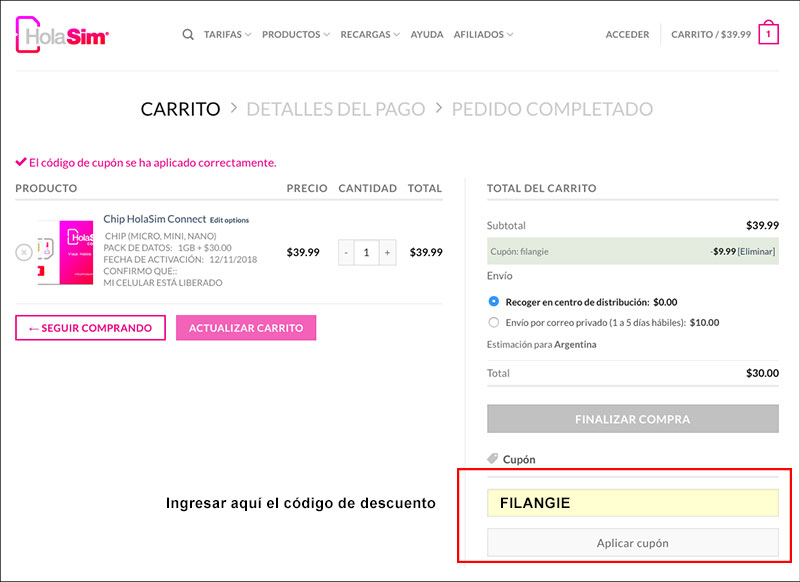
Task: Click the -$9.99 coupon discount amount
Action: [x=723, y=251]
